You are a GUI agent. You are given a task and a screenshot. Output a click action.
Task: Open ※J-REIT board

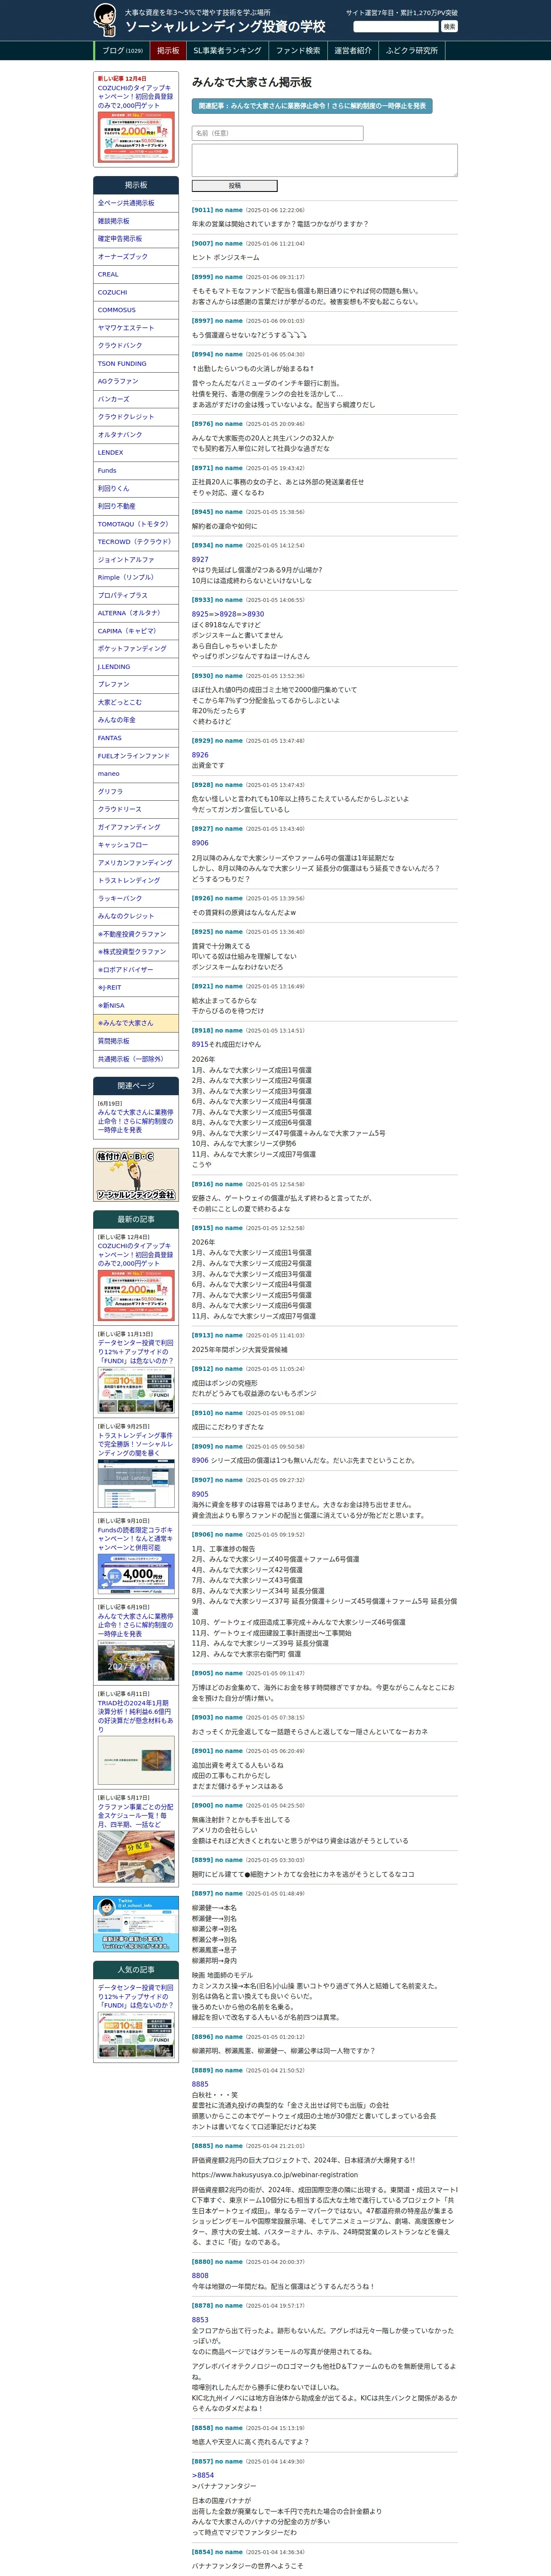point(136,988)
